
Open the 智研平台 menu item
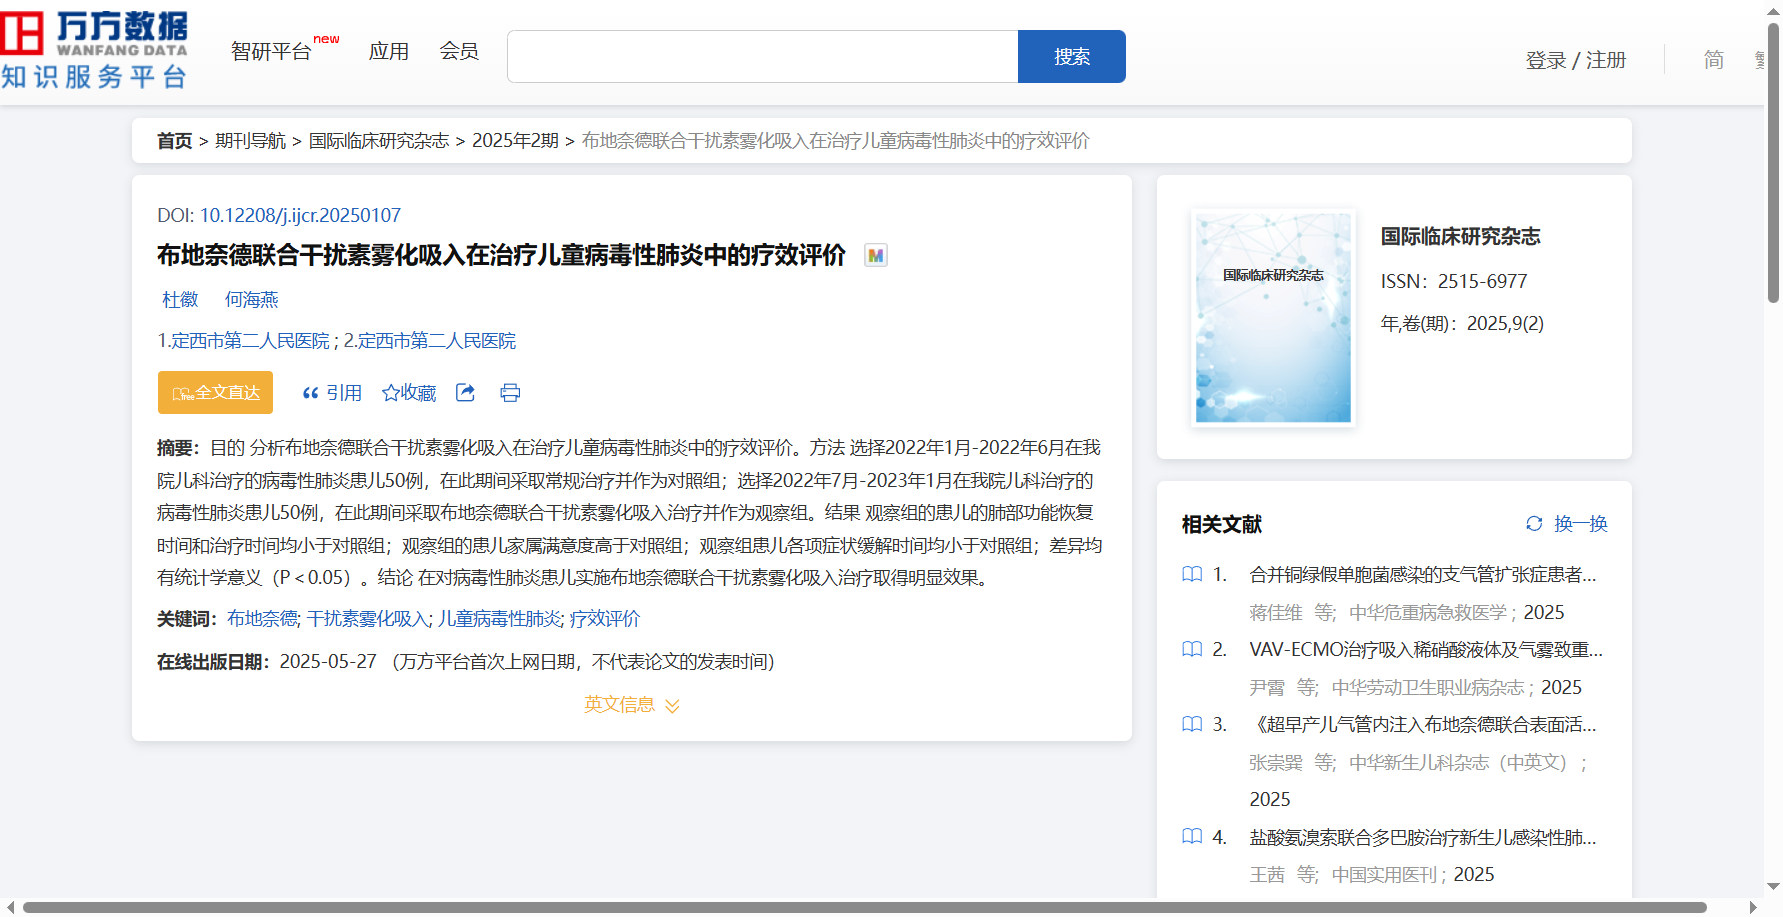[271, 52]
